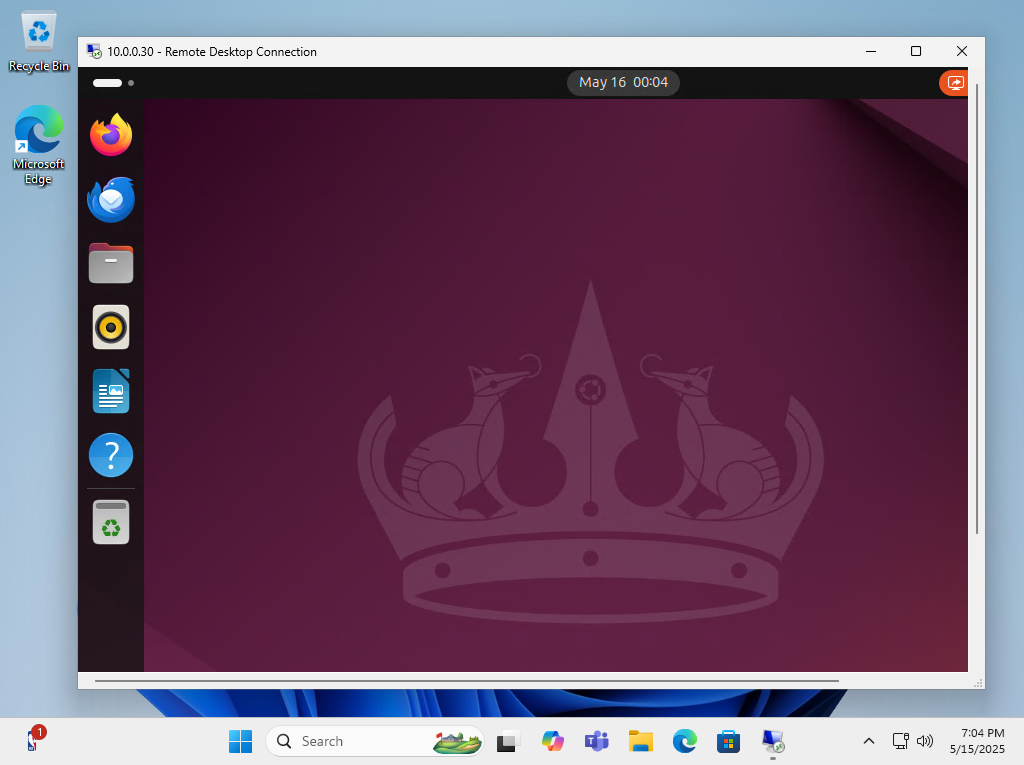Launch Copilot from the taskbar
This screenshot has width=1024, height=765.
point(552,741)
